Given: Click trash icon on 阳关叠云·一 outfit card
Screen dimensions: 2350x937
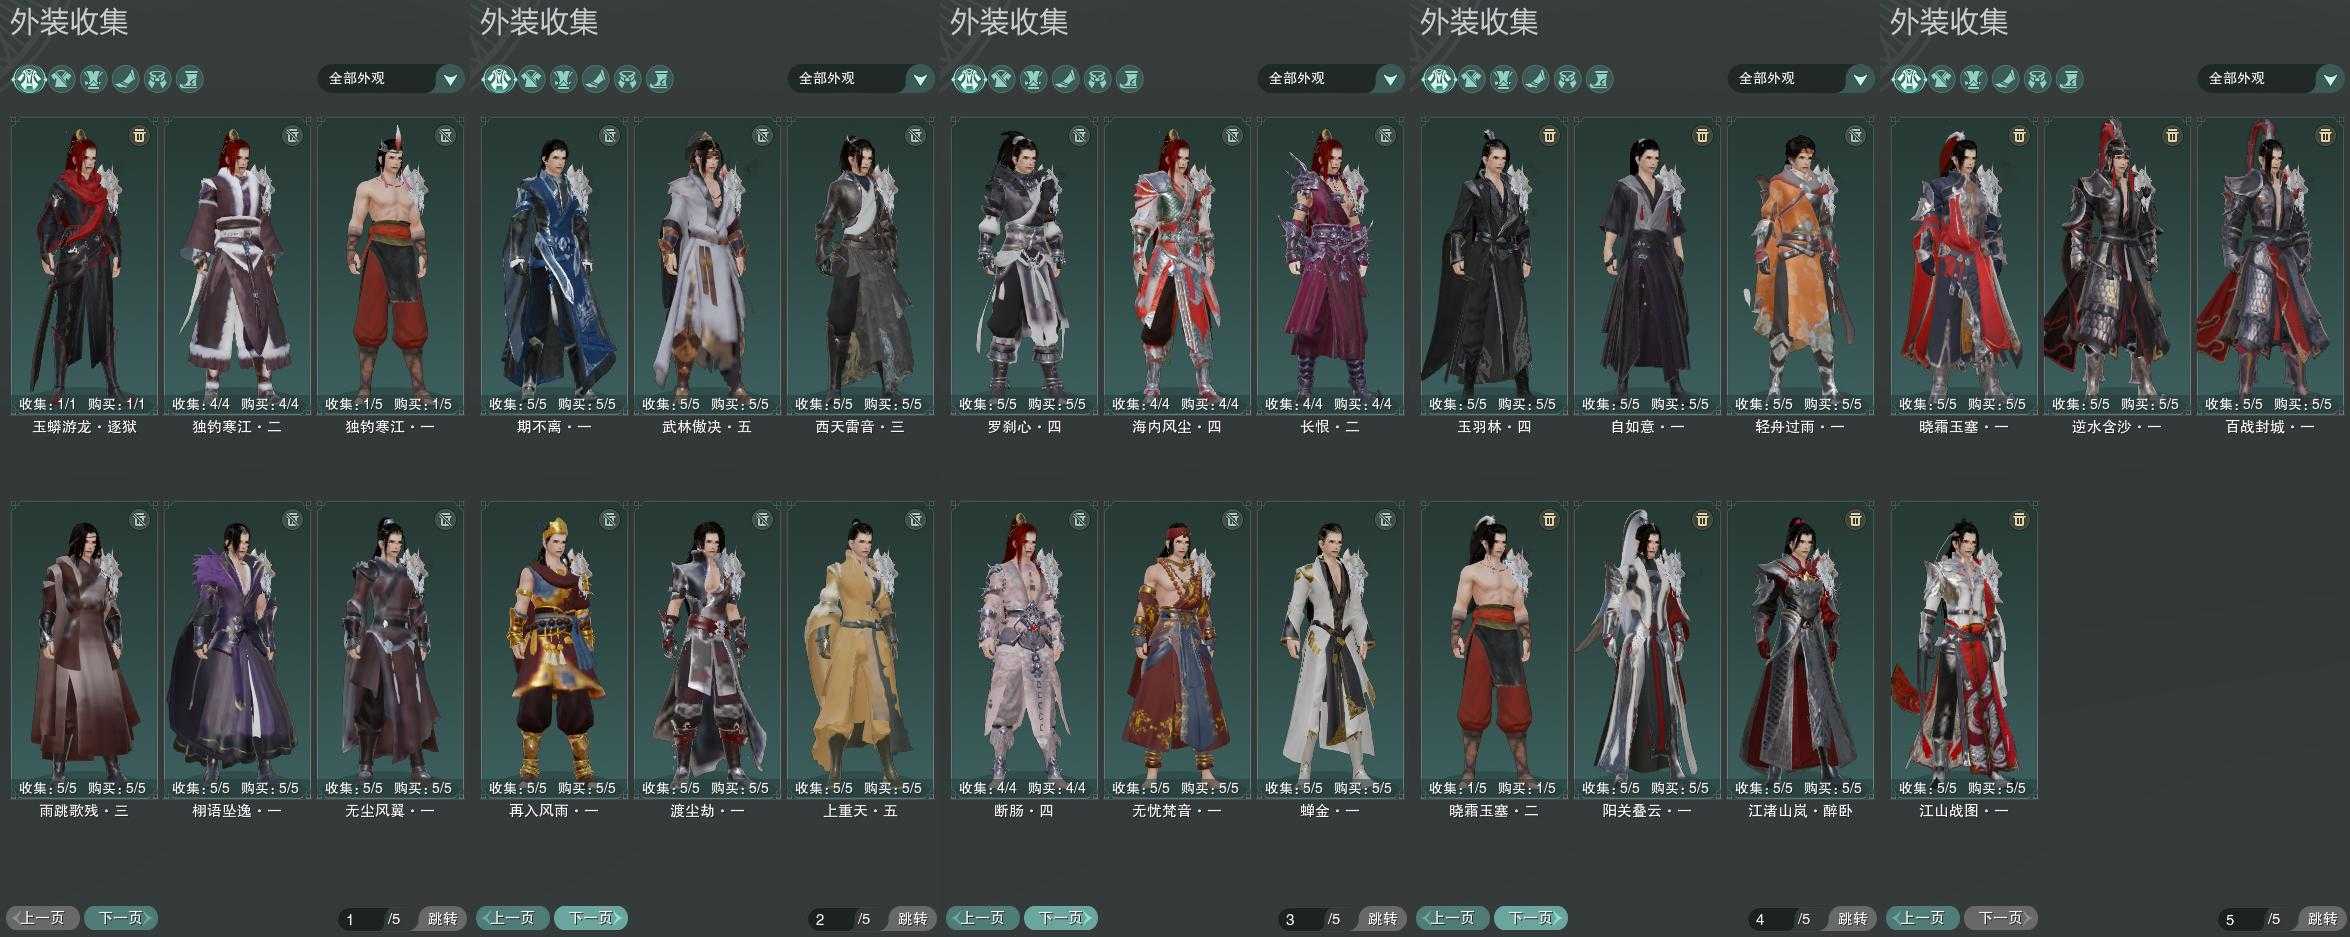Looking at the screenshot, I should tap(1702, 519).
